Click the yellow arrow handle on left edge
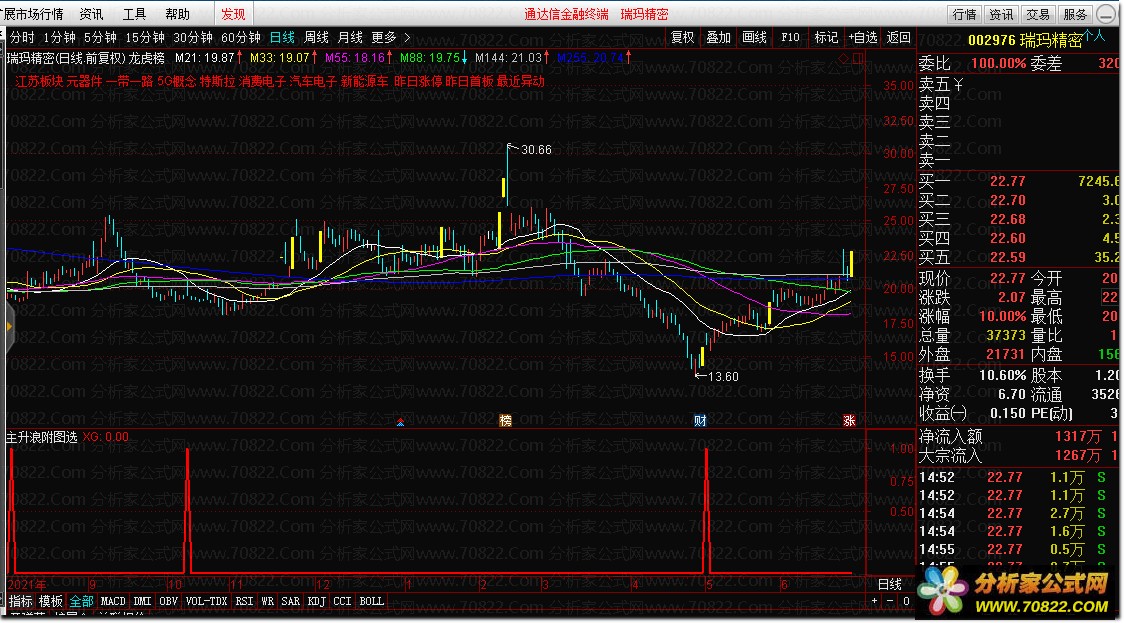The width and height of the screenshot is (1125, 623). tap(9, 327)
